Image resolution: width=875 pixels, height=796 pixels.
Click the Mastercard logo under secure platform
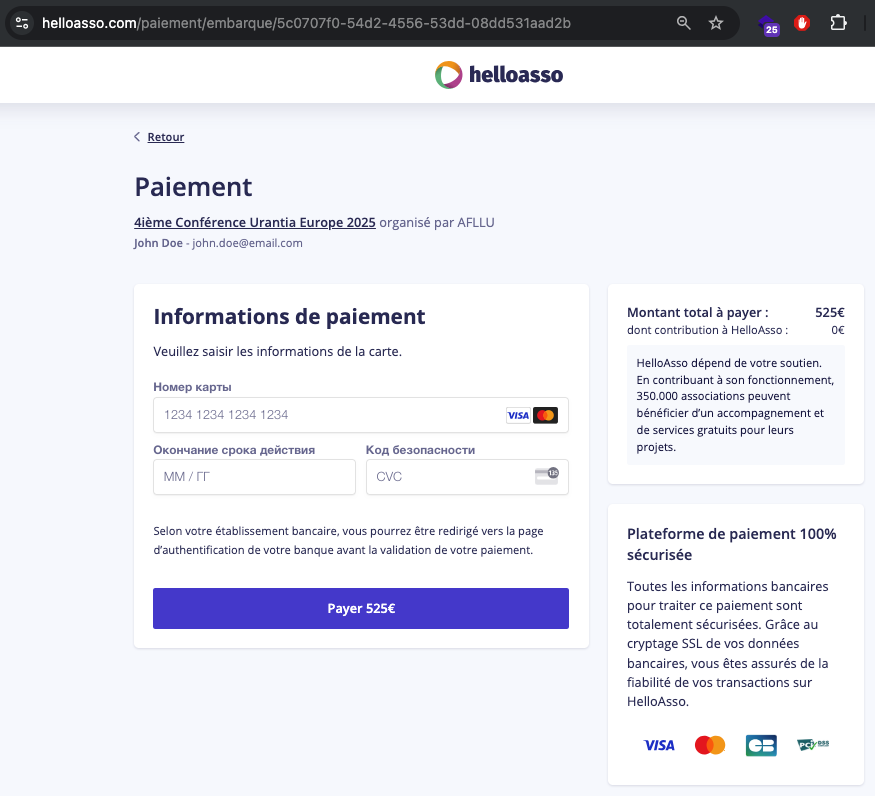[710, 745]
